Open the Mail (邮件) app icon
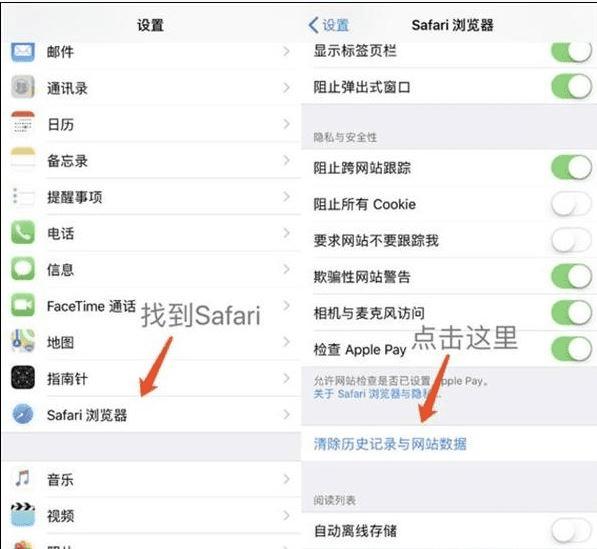This screenshot has width=597, height=549. 23,52
